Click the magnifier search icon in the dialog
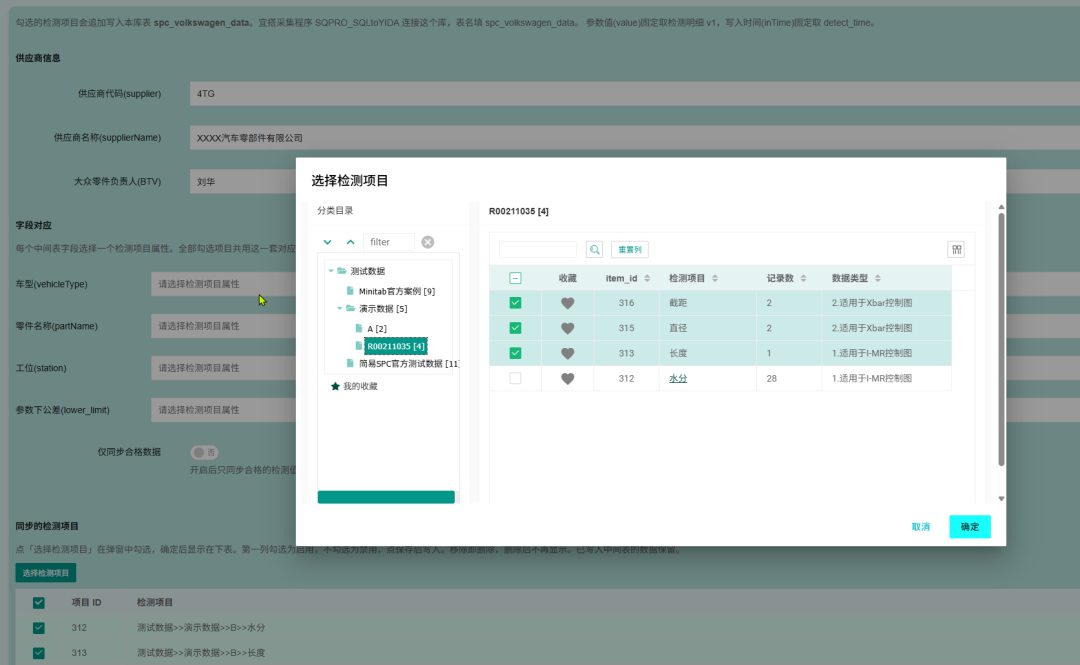The image size is (1080, 665). [x=594, y=249]
